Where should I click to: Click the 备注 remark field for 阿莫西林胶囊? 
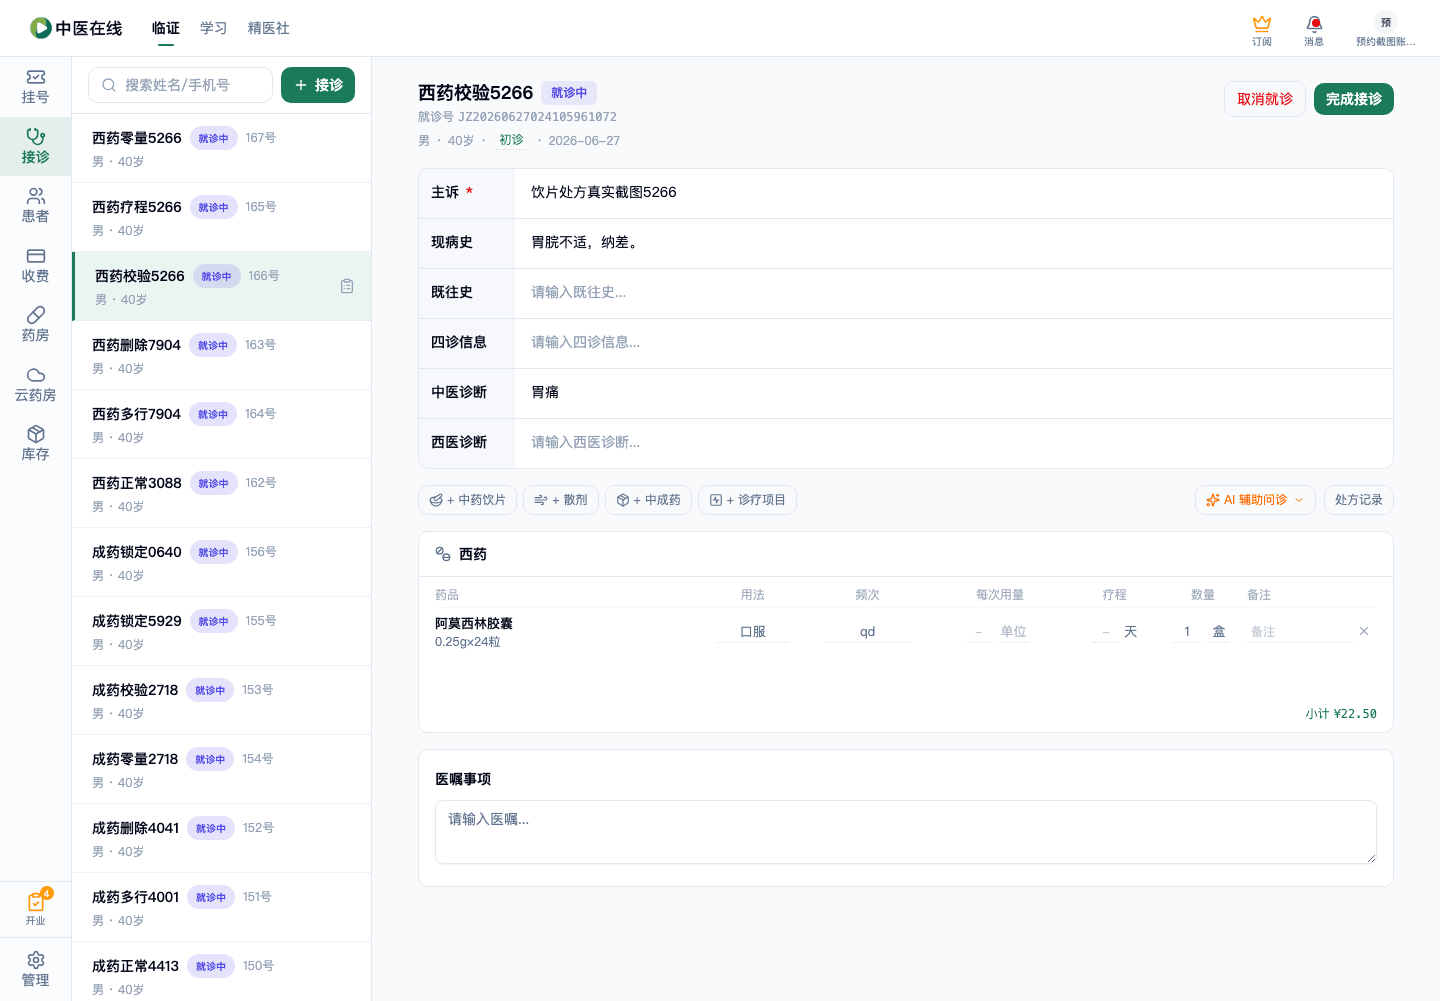pos(1298,632)
